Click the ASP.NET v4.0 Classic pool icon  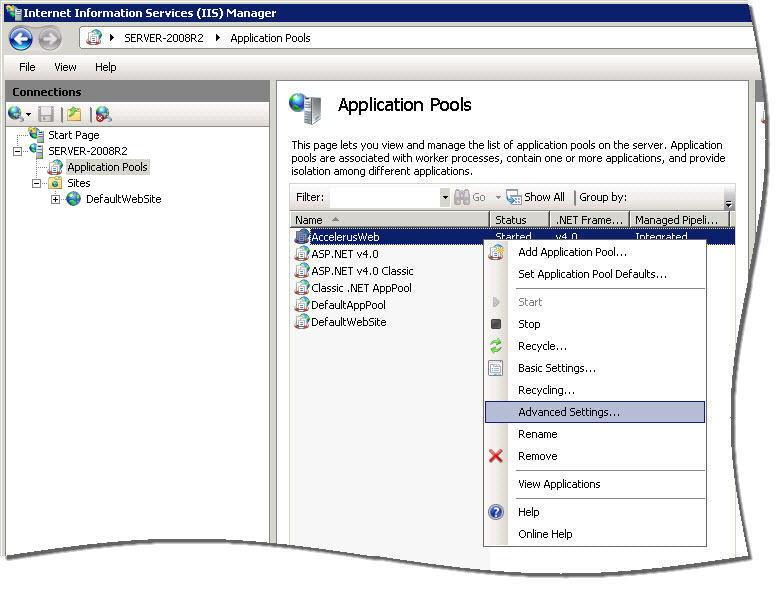pos(302,270)
